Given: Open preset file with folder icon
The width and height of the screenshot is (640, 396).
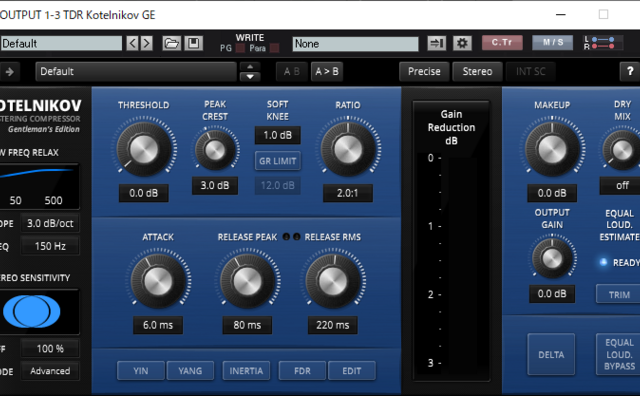Looking at the screenshot, I should [171, 43].
